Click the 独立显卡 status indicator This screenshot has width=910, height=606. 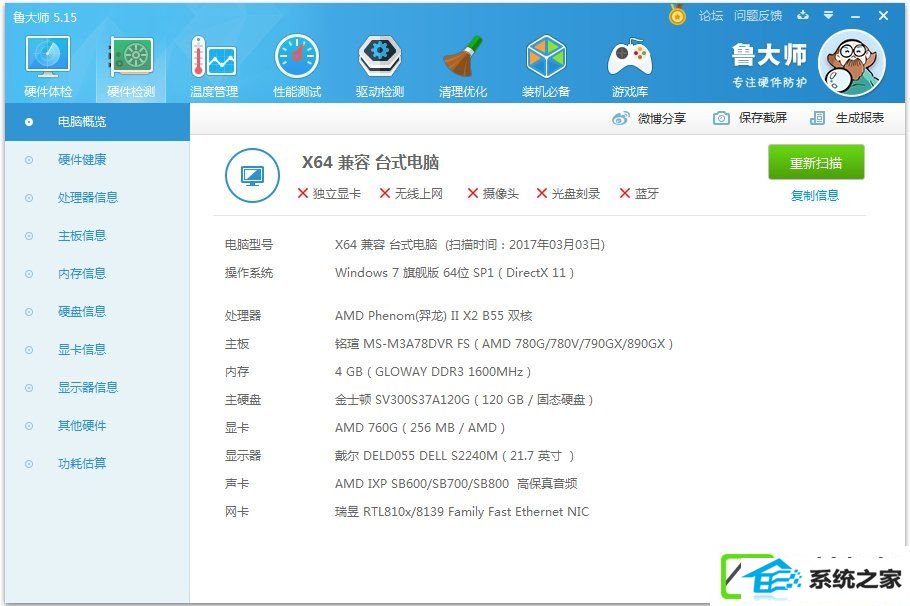[329, 194]
